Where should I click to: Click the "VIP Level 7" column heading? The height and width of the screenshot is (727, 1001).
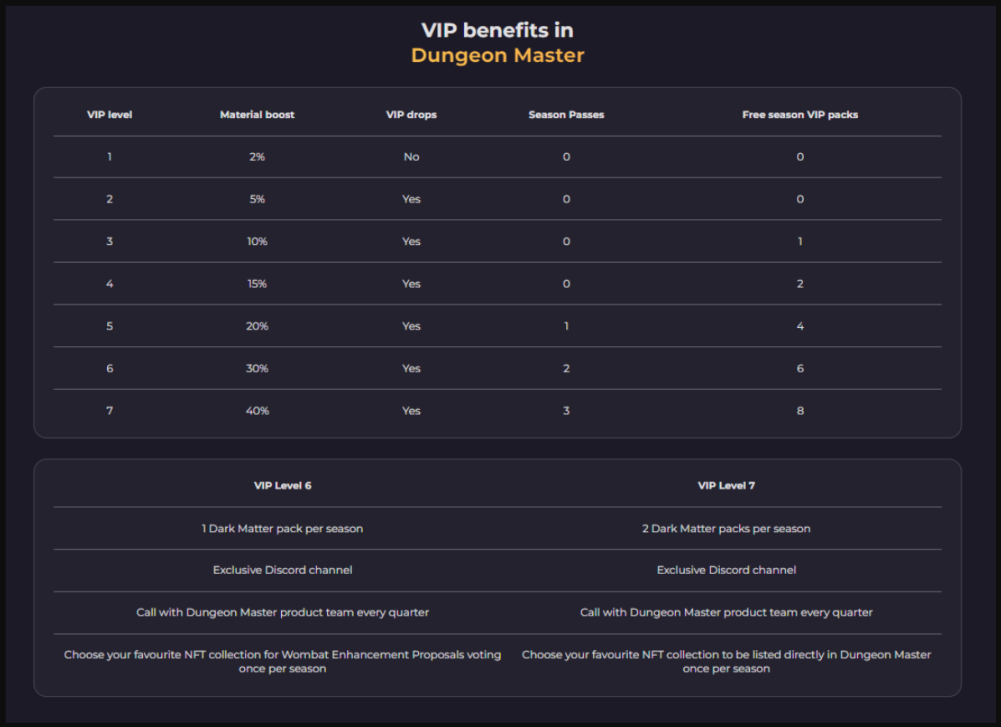pos(726,486)
